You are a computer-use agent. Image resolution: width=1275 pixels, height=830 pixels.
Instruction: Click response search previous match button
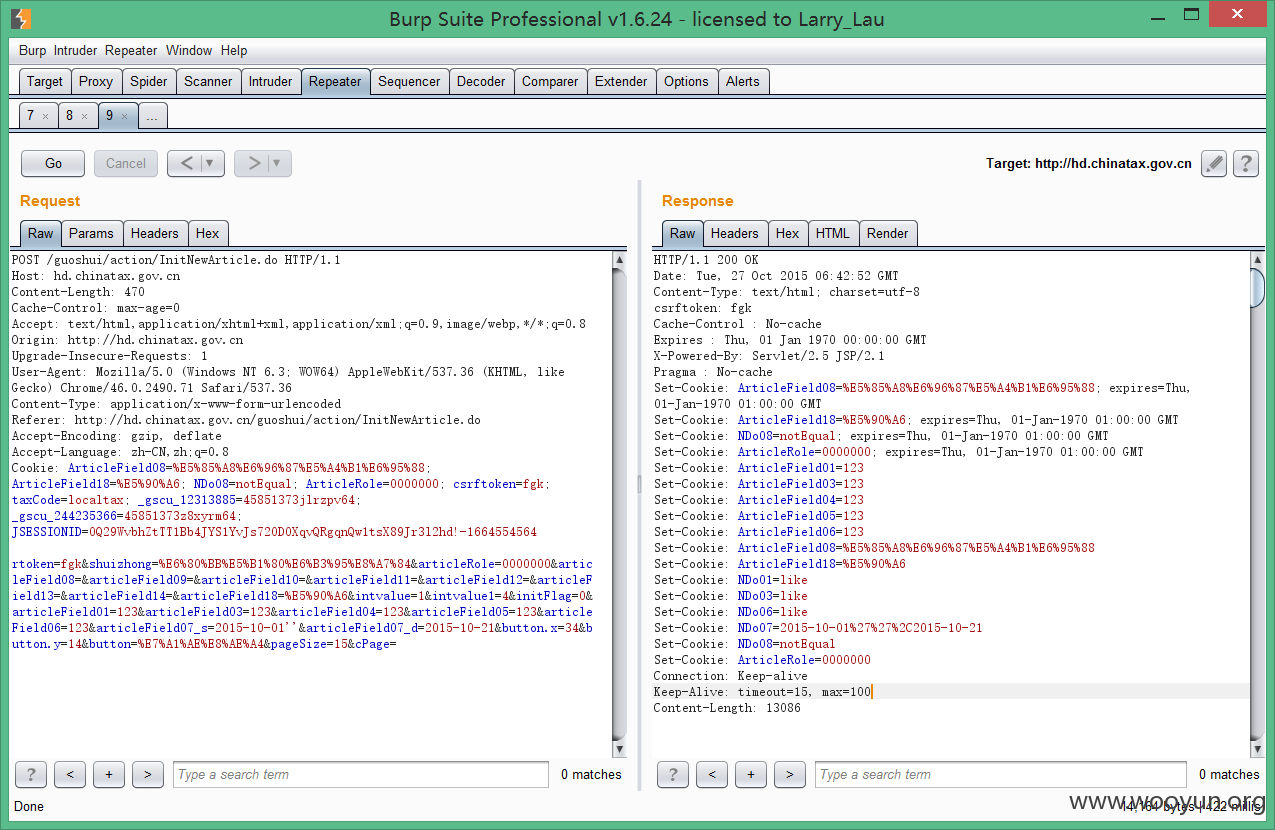click(x=712, y=774)
